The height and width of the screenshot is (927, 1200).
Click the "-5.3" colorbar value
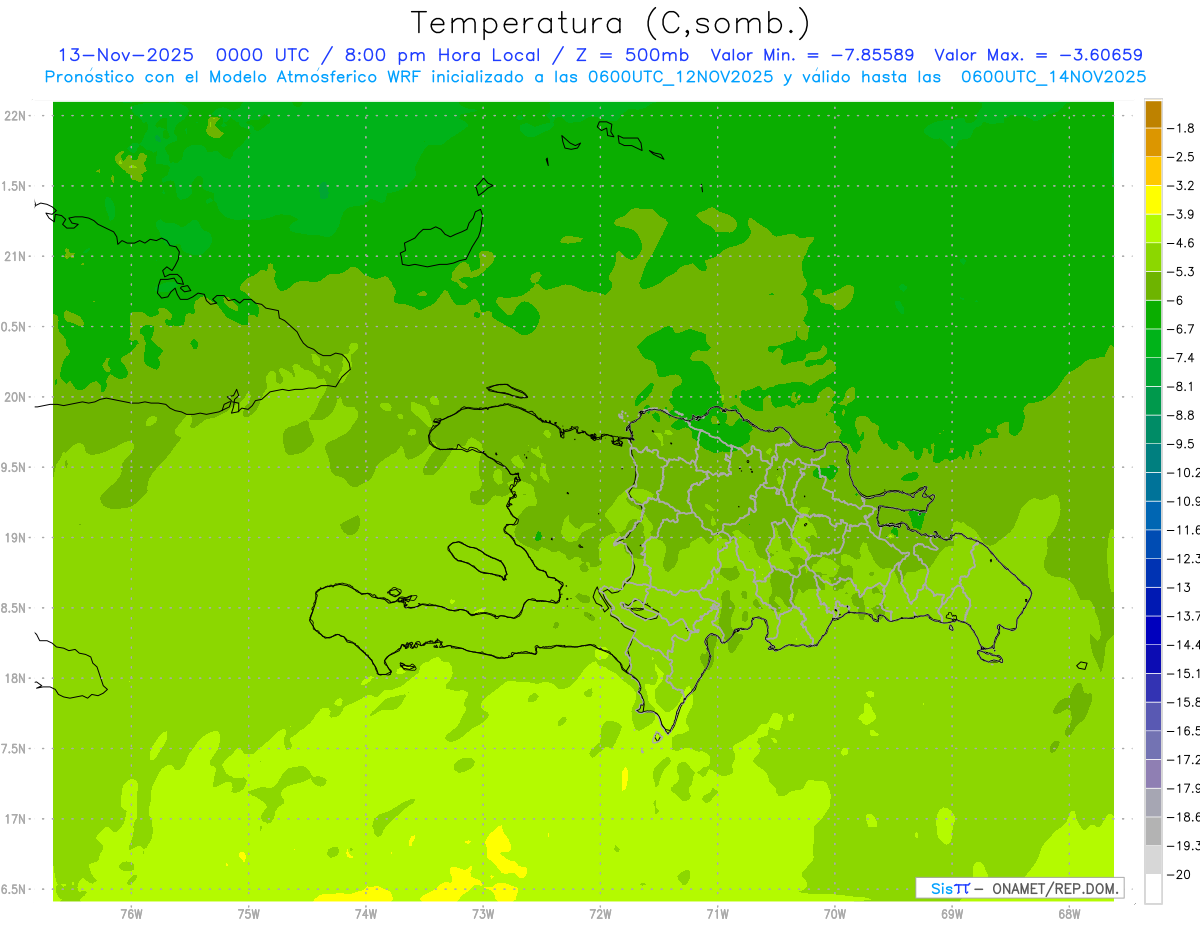tap(1180, 271)
